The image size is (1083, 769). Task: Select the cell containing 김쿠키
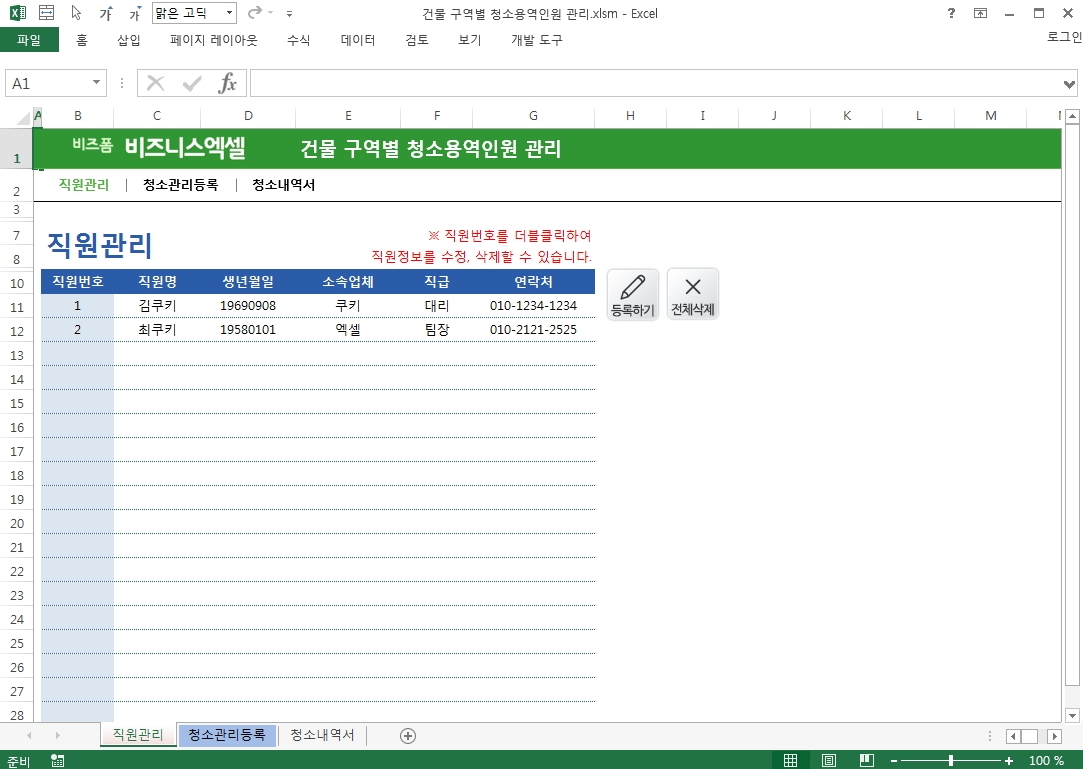(x=157, y=306)
